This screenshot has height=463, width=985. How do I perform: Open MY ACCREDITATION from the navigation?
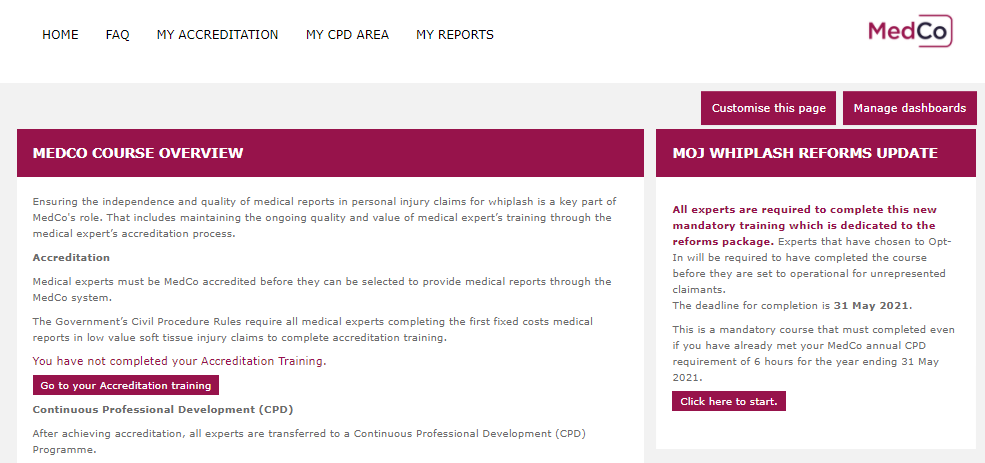coord(217,35)
